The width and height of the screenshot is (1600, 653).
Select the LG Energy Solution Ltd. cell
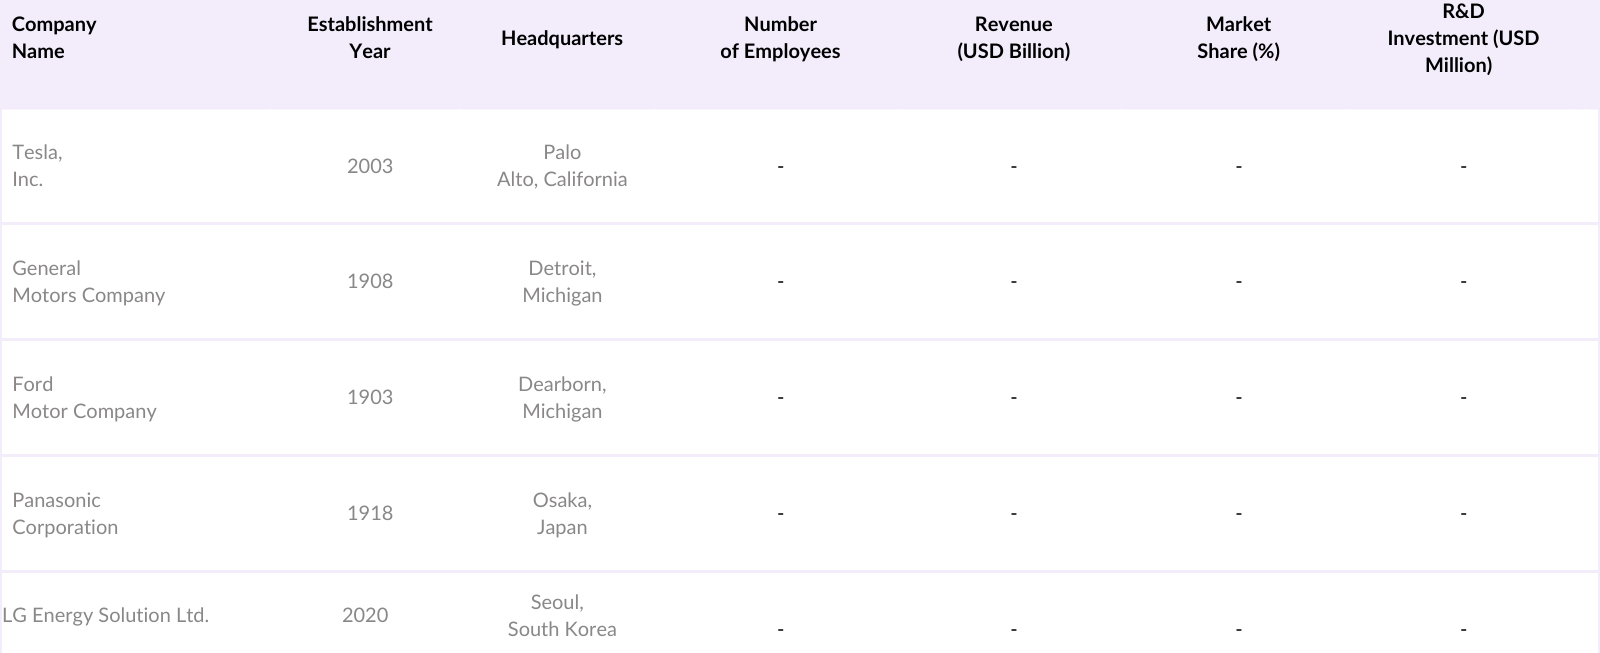106,615
